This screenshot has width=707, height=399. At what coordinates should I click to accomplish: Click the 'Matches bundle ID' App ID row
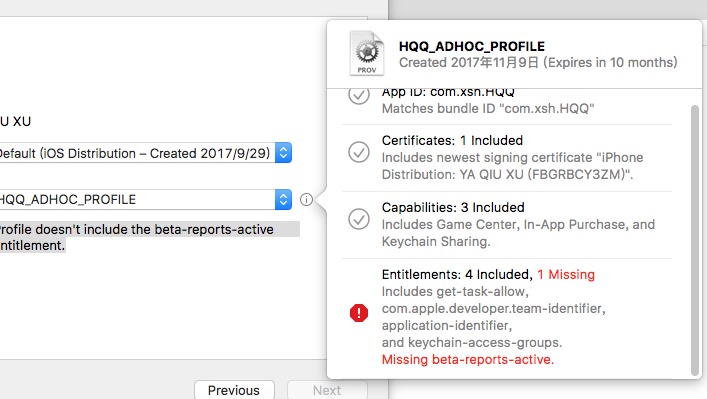[x=507, y=104]
